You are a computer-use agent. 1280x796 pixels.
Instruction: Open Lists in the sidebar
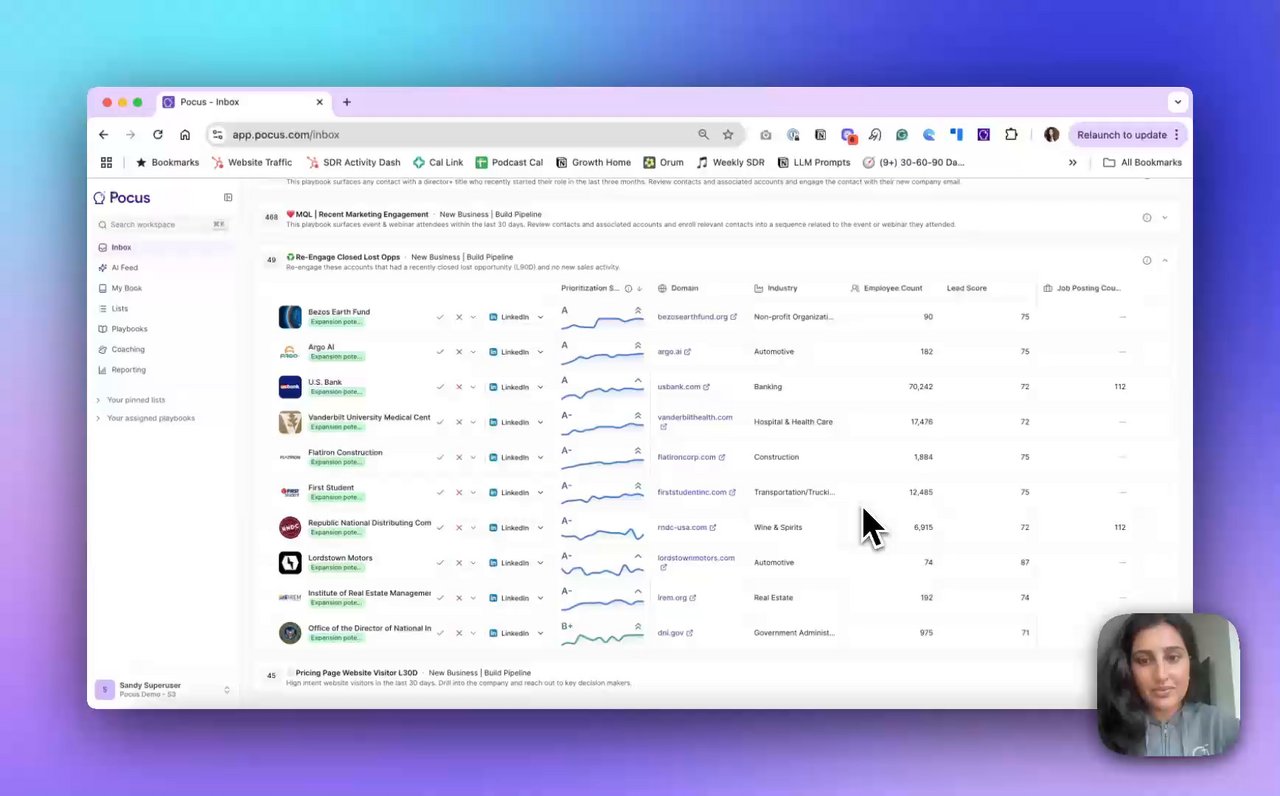pos(119,309)
